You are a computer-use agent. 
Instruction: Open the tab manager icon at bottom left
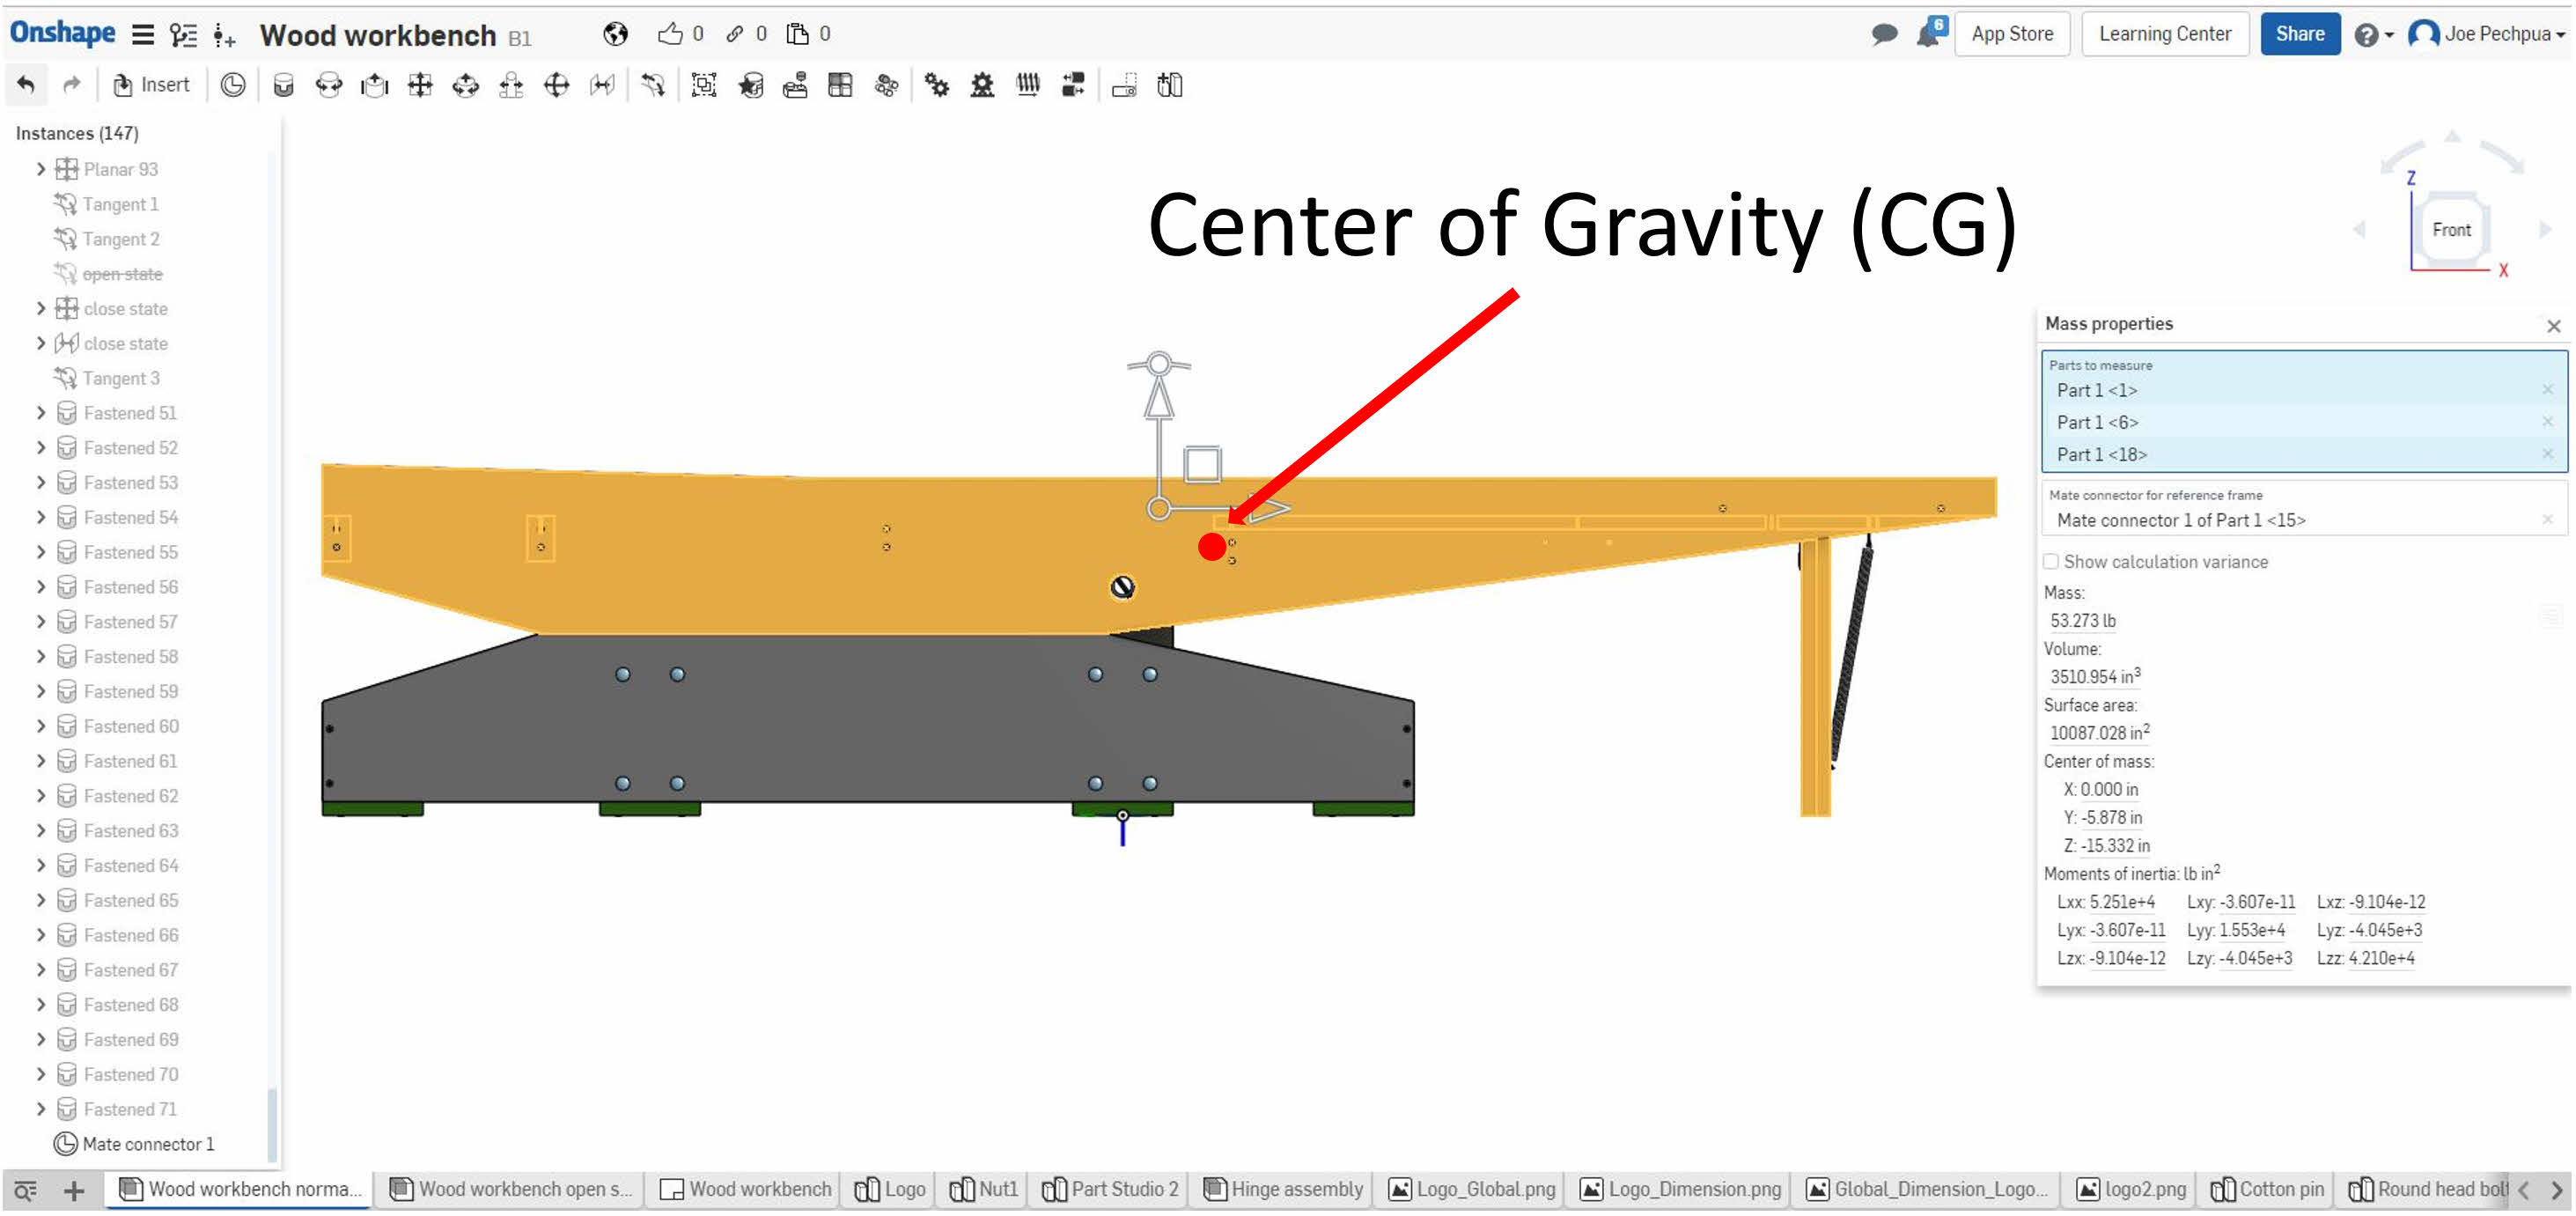pyautogui.click(x=25, y=1190)
